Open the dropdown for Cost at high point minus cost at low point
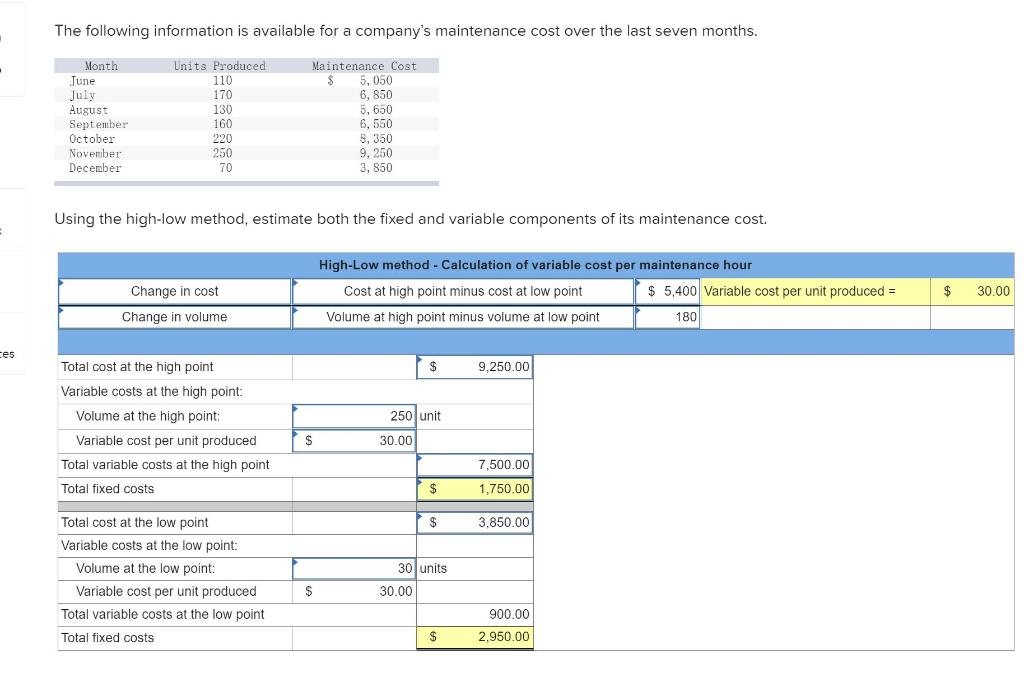 (x=462, y=291)
